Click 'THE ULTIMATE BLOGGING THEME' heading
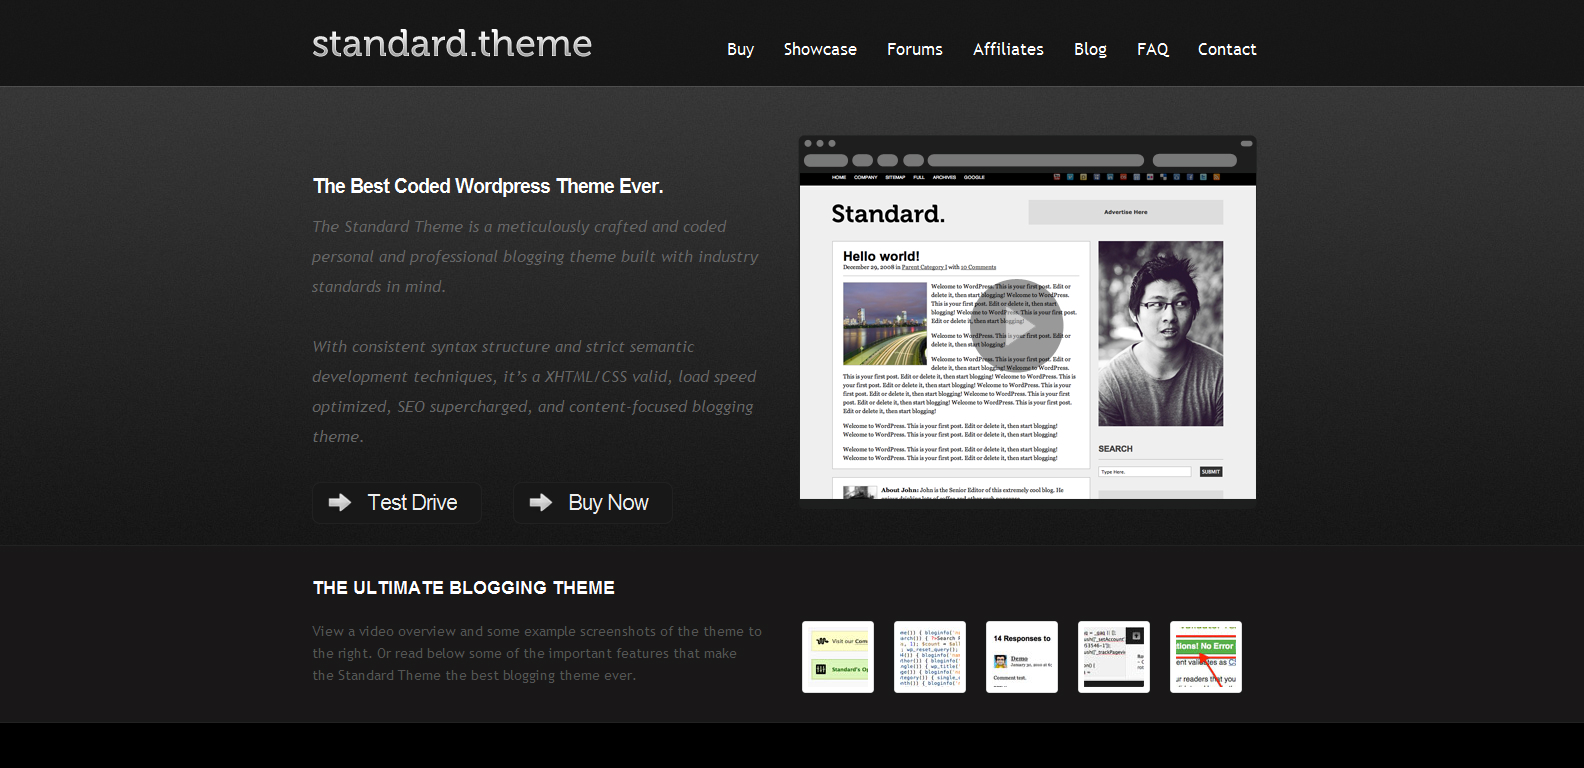 point(464,588)
